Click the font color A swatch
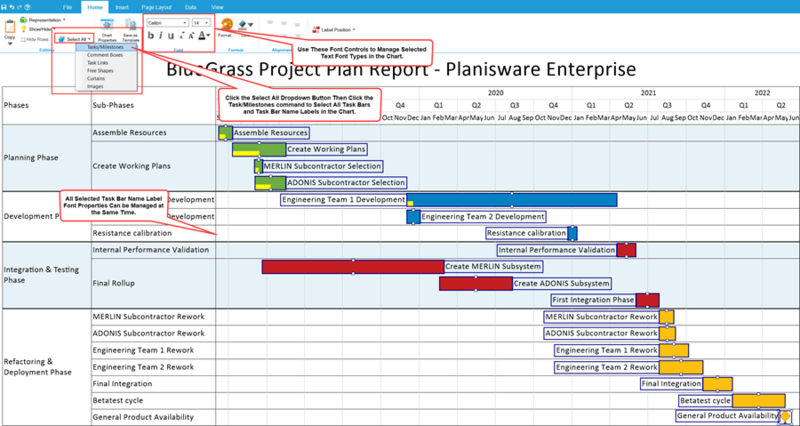 202,36
